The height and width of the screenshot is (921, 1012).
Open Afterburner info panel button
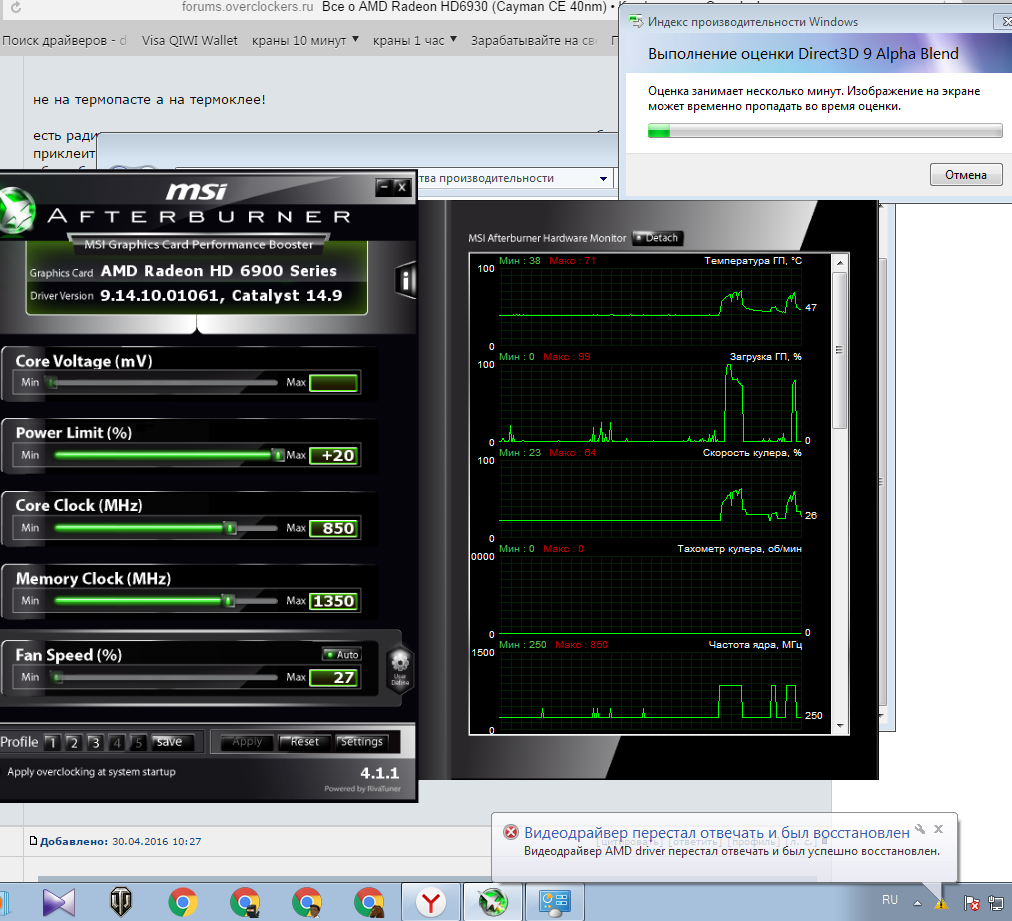click(406, 279)
